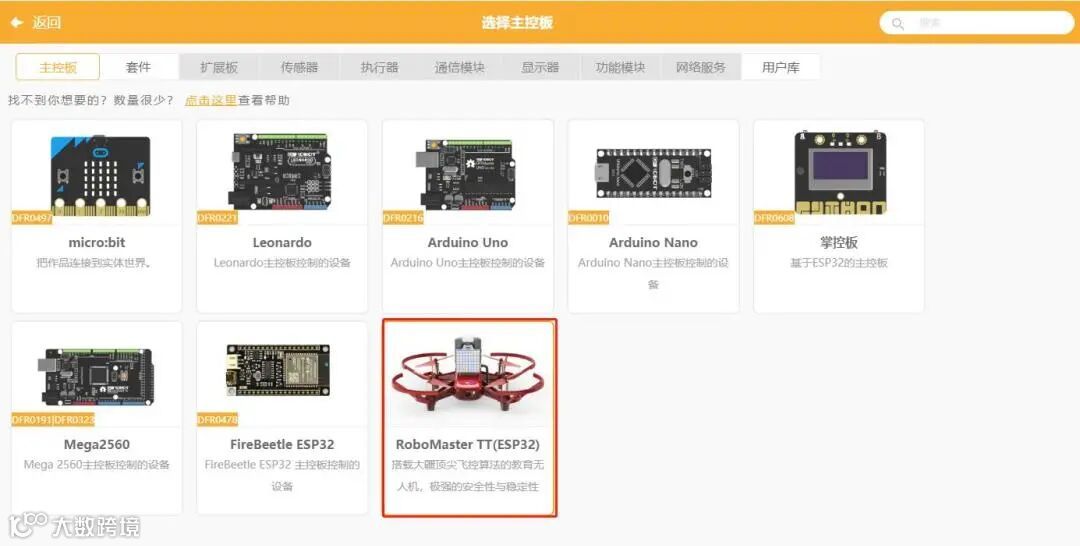The height and width of the screenshot is (546, 1080).
Task: Select the 主控板 tab
Action: pos(58,67)
